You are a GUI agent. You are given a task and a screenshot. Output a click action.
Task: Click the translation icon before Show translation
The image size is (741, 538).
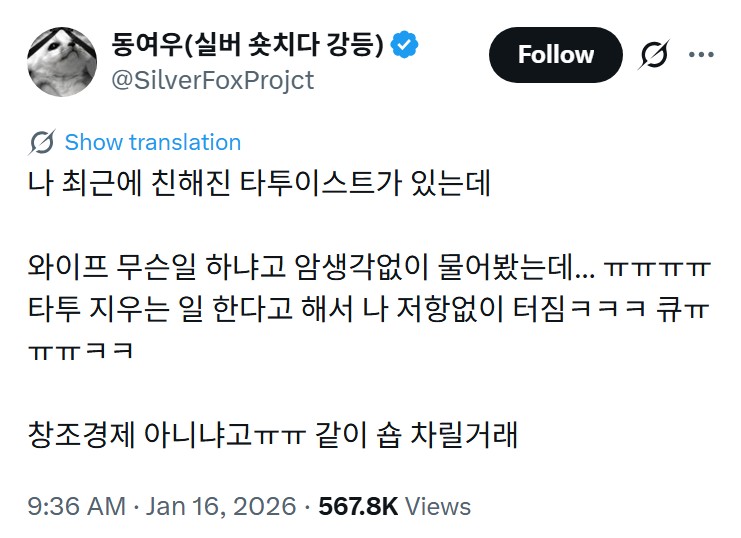pos(42,142)
